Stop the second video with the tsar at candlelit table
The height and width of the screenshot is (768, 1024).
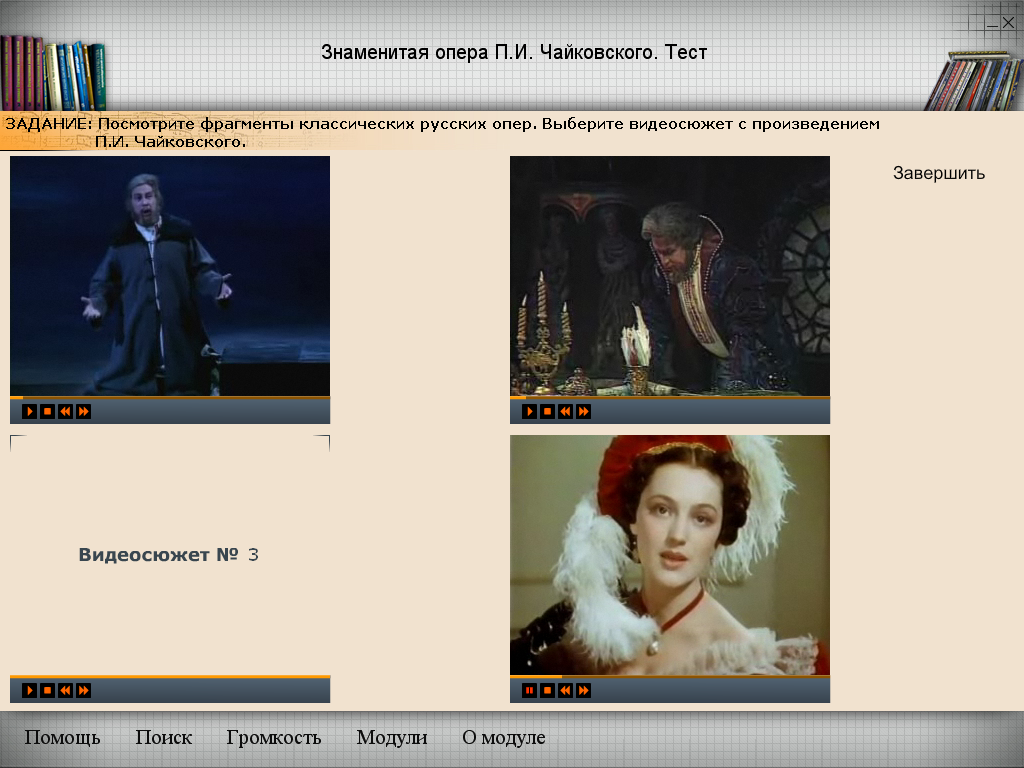click(x=548, y=411)
